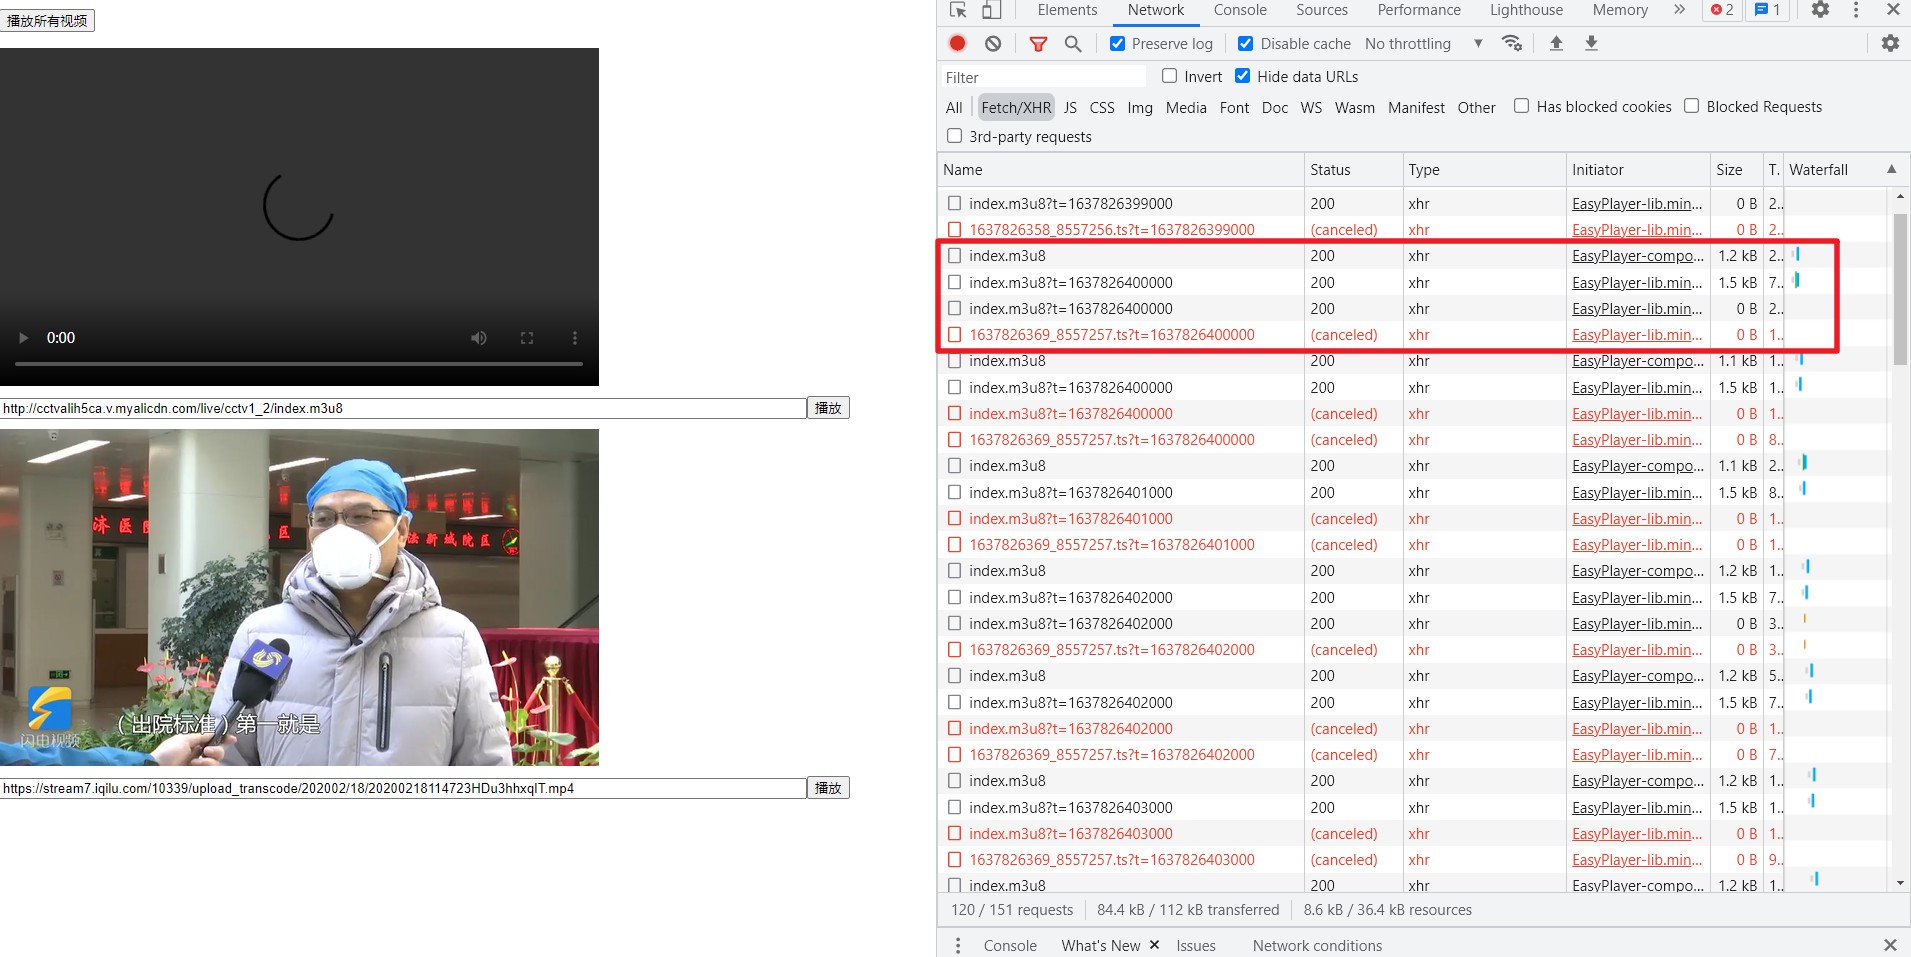Enable the Invert filter checkbox
Viewport: 1911px width, 957px height.
point(1169,76)
